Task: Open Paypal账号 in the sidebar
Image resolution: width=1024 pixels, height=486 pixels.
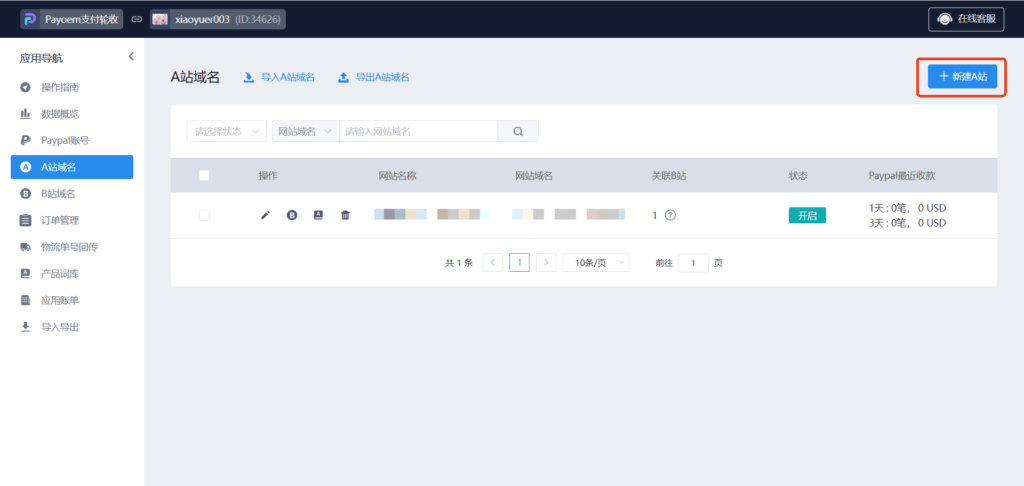Action: click(65, 140)
